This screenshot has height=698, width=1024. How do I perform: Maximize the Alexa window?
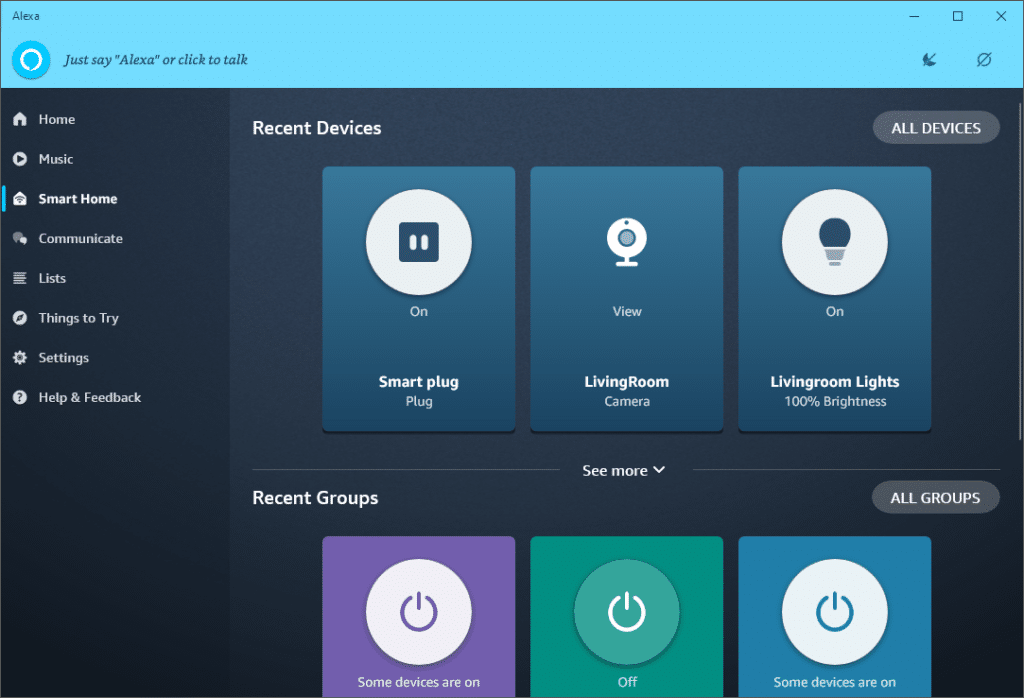pyautogui.click(x=957, y=16)
